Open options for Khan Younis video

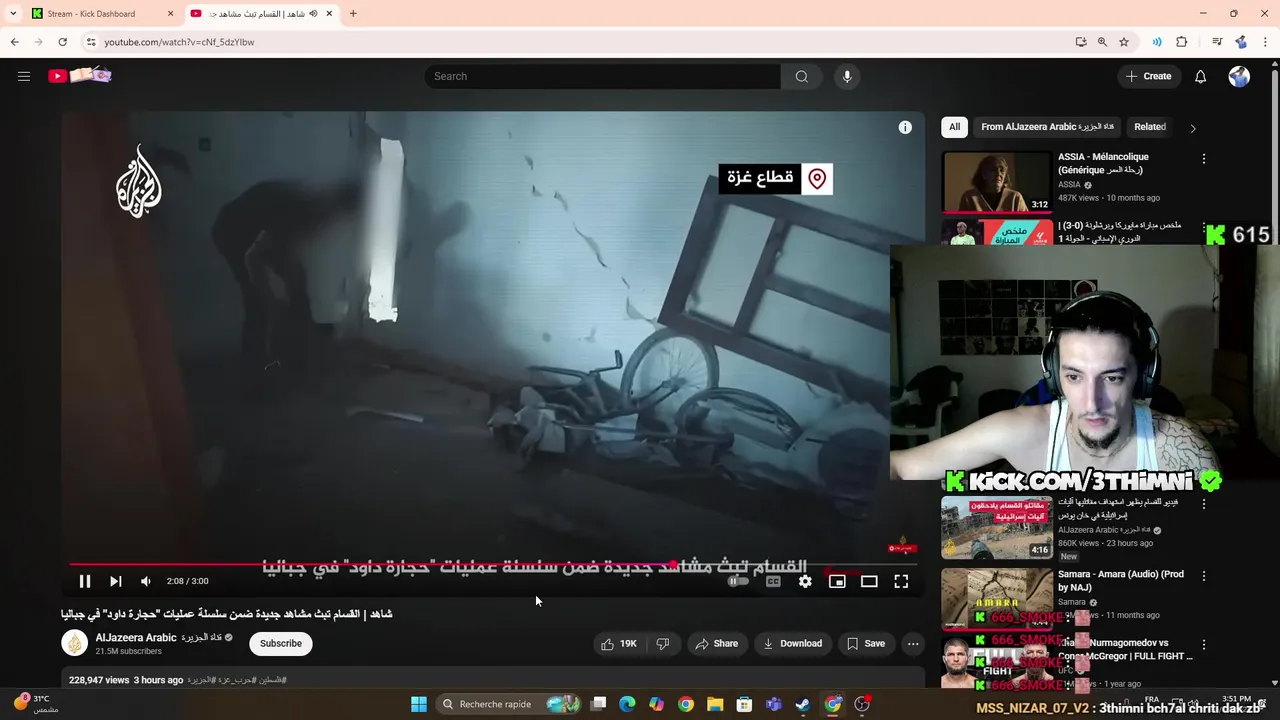[1204, 505]
